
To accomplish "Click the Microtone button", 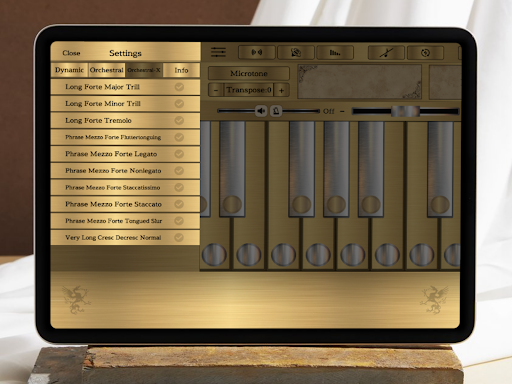I will (x=249, y=73).
